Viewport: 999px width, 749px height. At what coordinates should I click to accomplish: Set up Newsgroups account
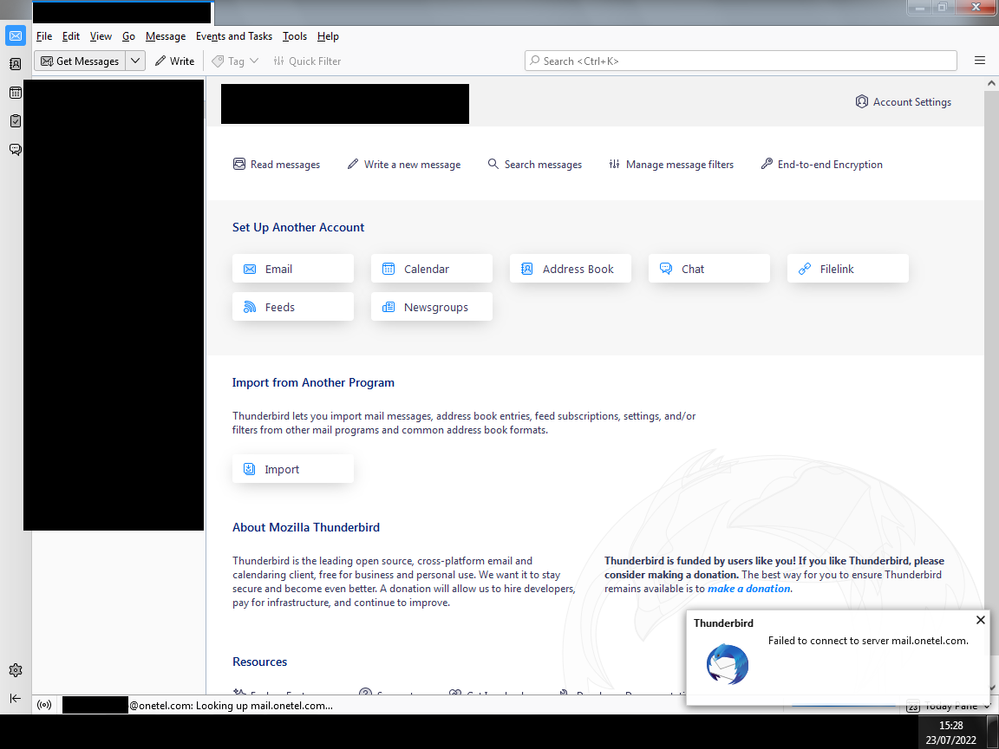click(432, 307)
